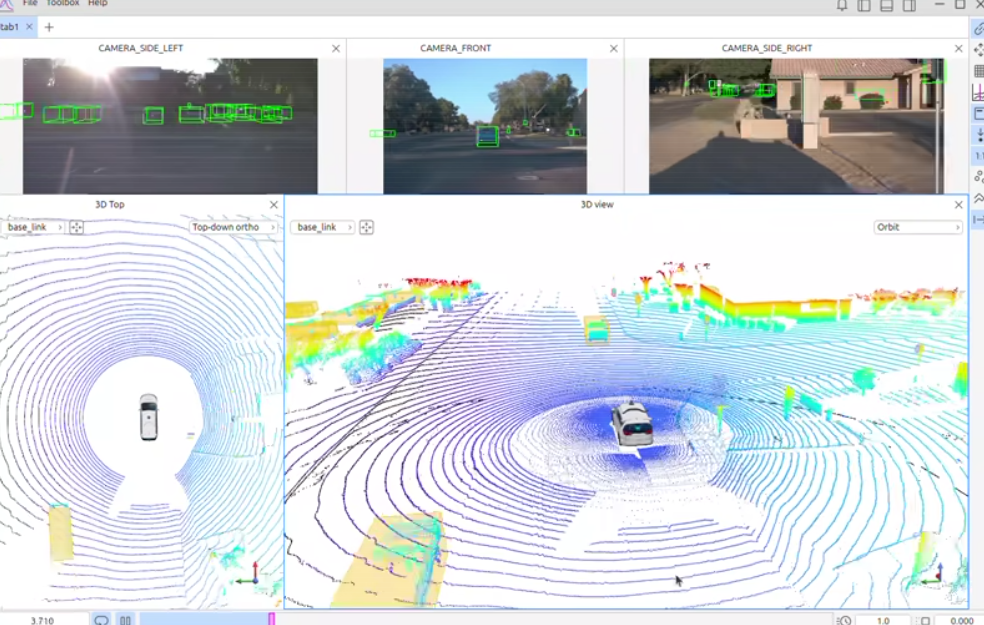Close the 3D view panel
The height and width of the screenshot is (625, 984).
958,205
